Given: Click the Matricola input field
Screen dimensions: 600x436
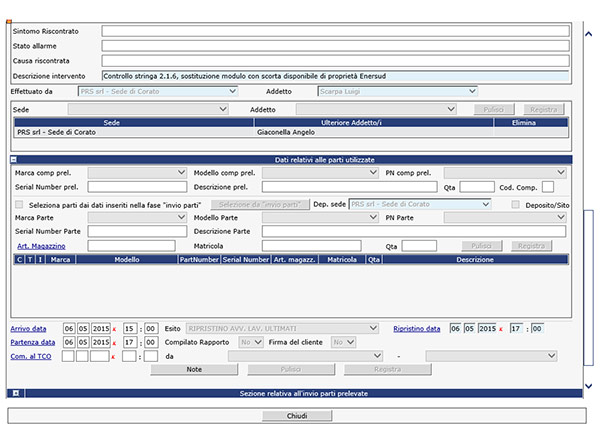Looking at the screenshot, I should coord(311,246).
